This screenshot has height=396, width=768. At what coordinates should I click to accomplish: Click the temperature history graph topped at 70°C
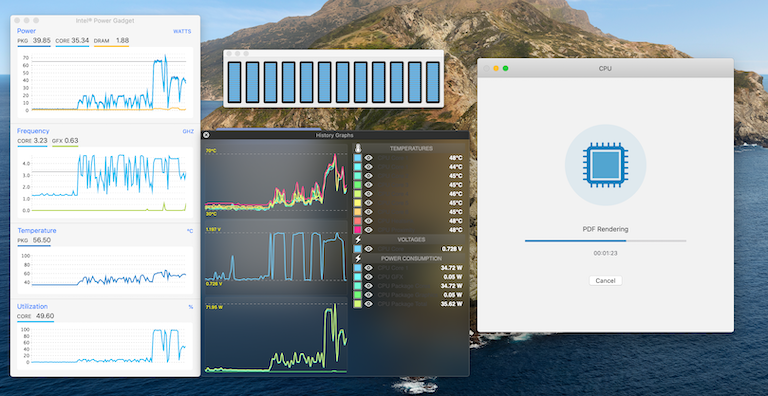276,180
